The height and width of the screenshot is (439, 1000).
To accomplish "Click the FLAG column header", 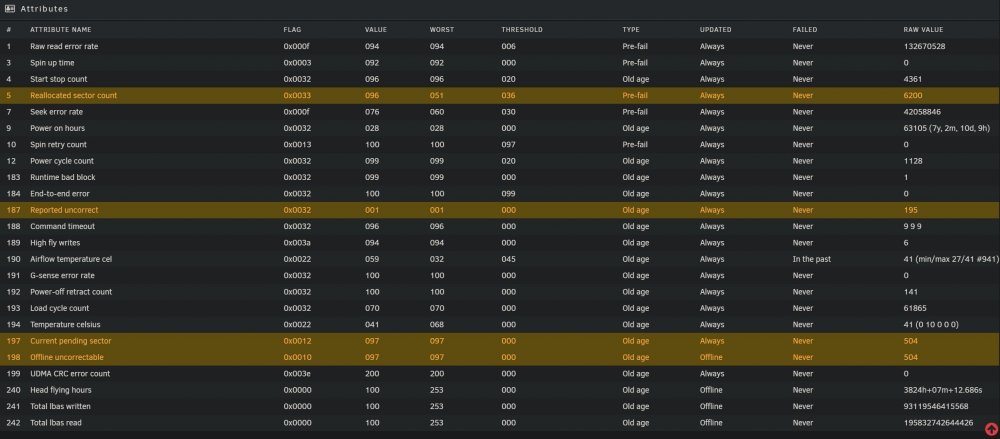I will click(292, 30).
